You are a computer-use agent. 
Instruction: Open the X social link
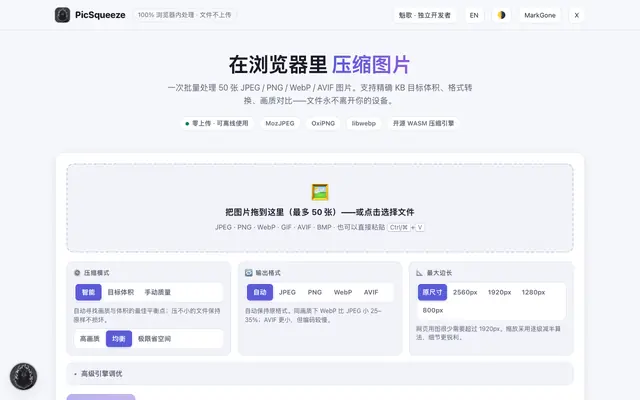coord(576,15)
